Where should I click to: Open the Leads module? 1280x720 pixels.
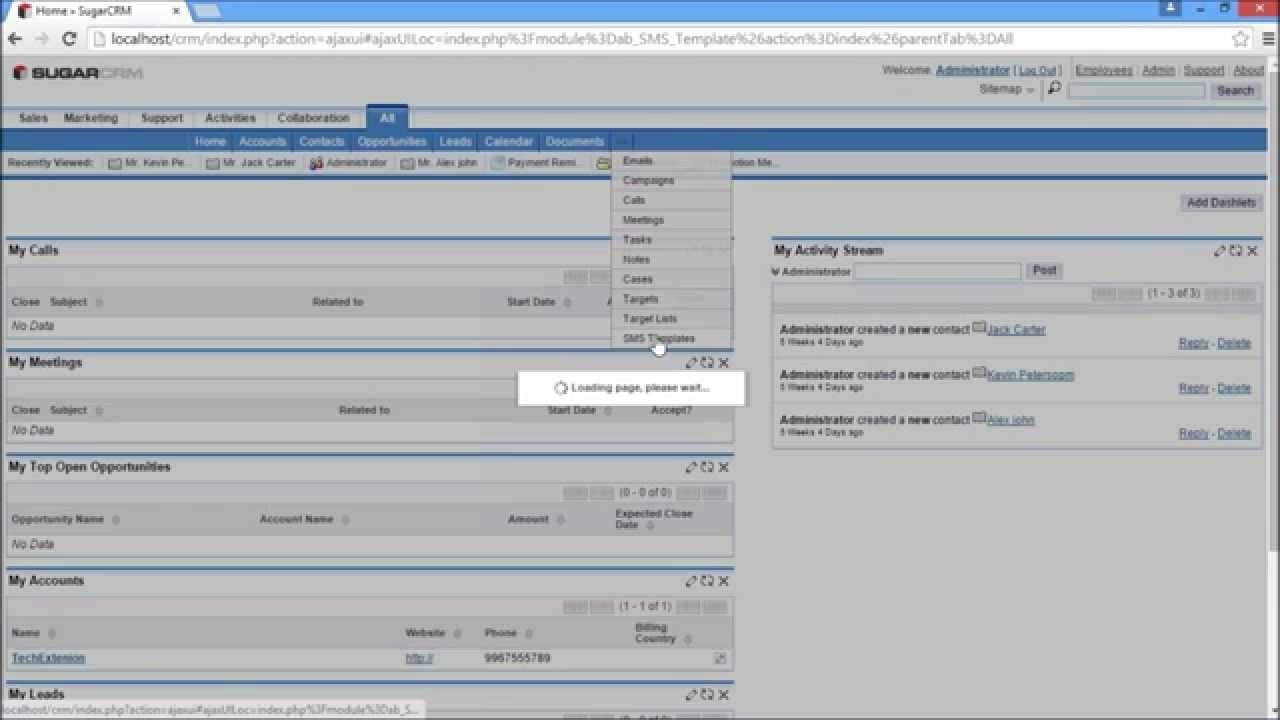pyautogui.click(x=455, y=142)
